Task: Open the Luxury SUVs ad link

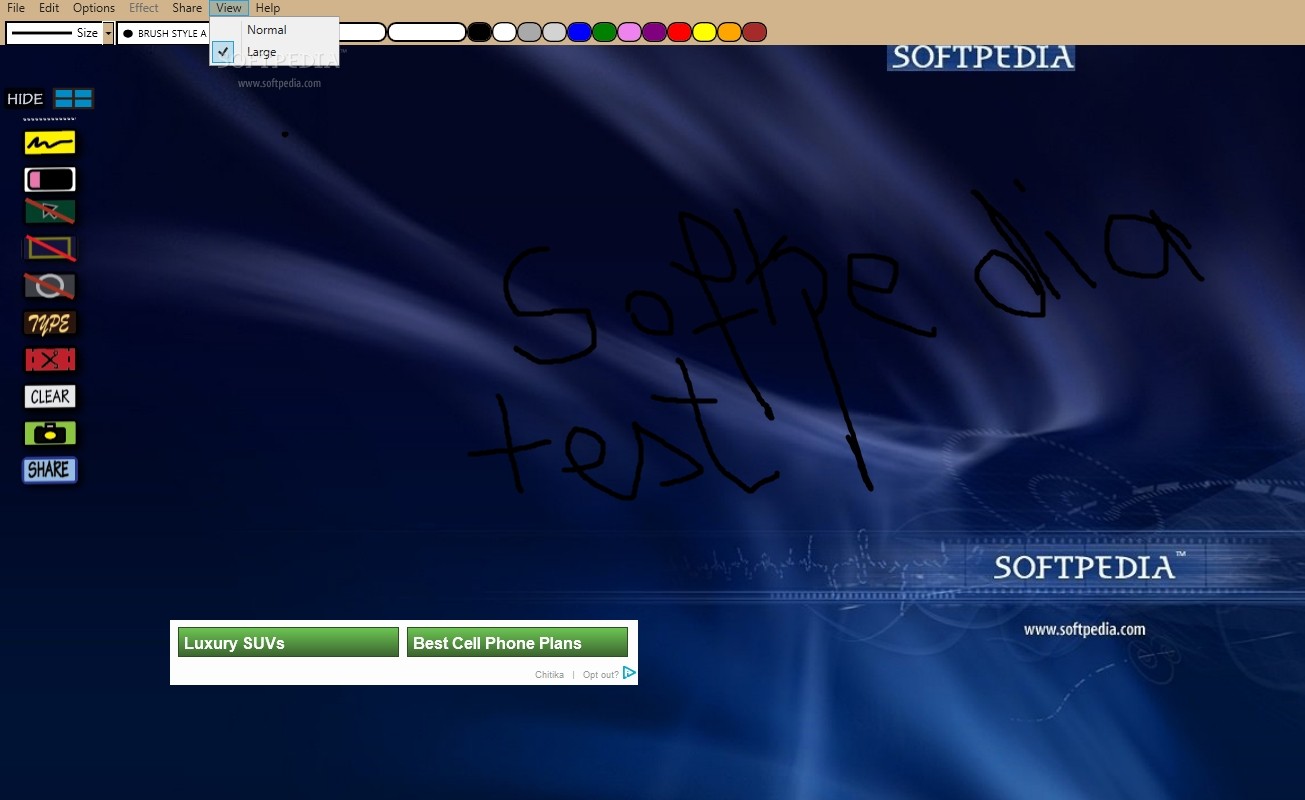Action: [x=288, y=642]
